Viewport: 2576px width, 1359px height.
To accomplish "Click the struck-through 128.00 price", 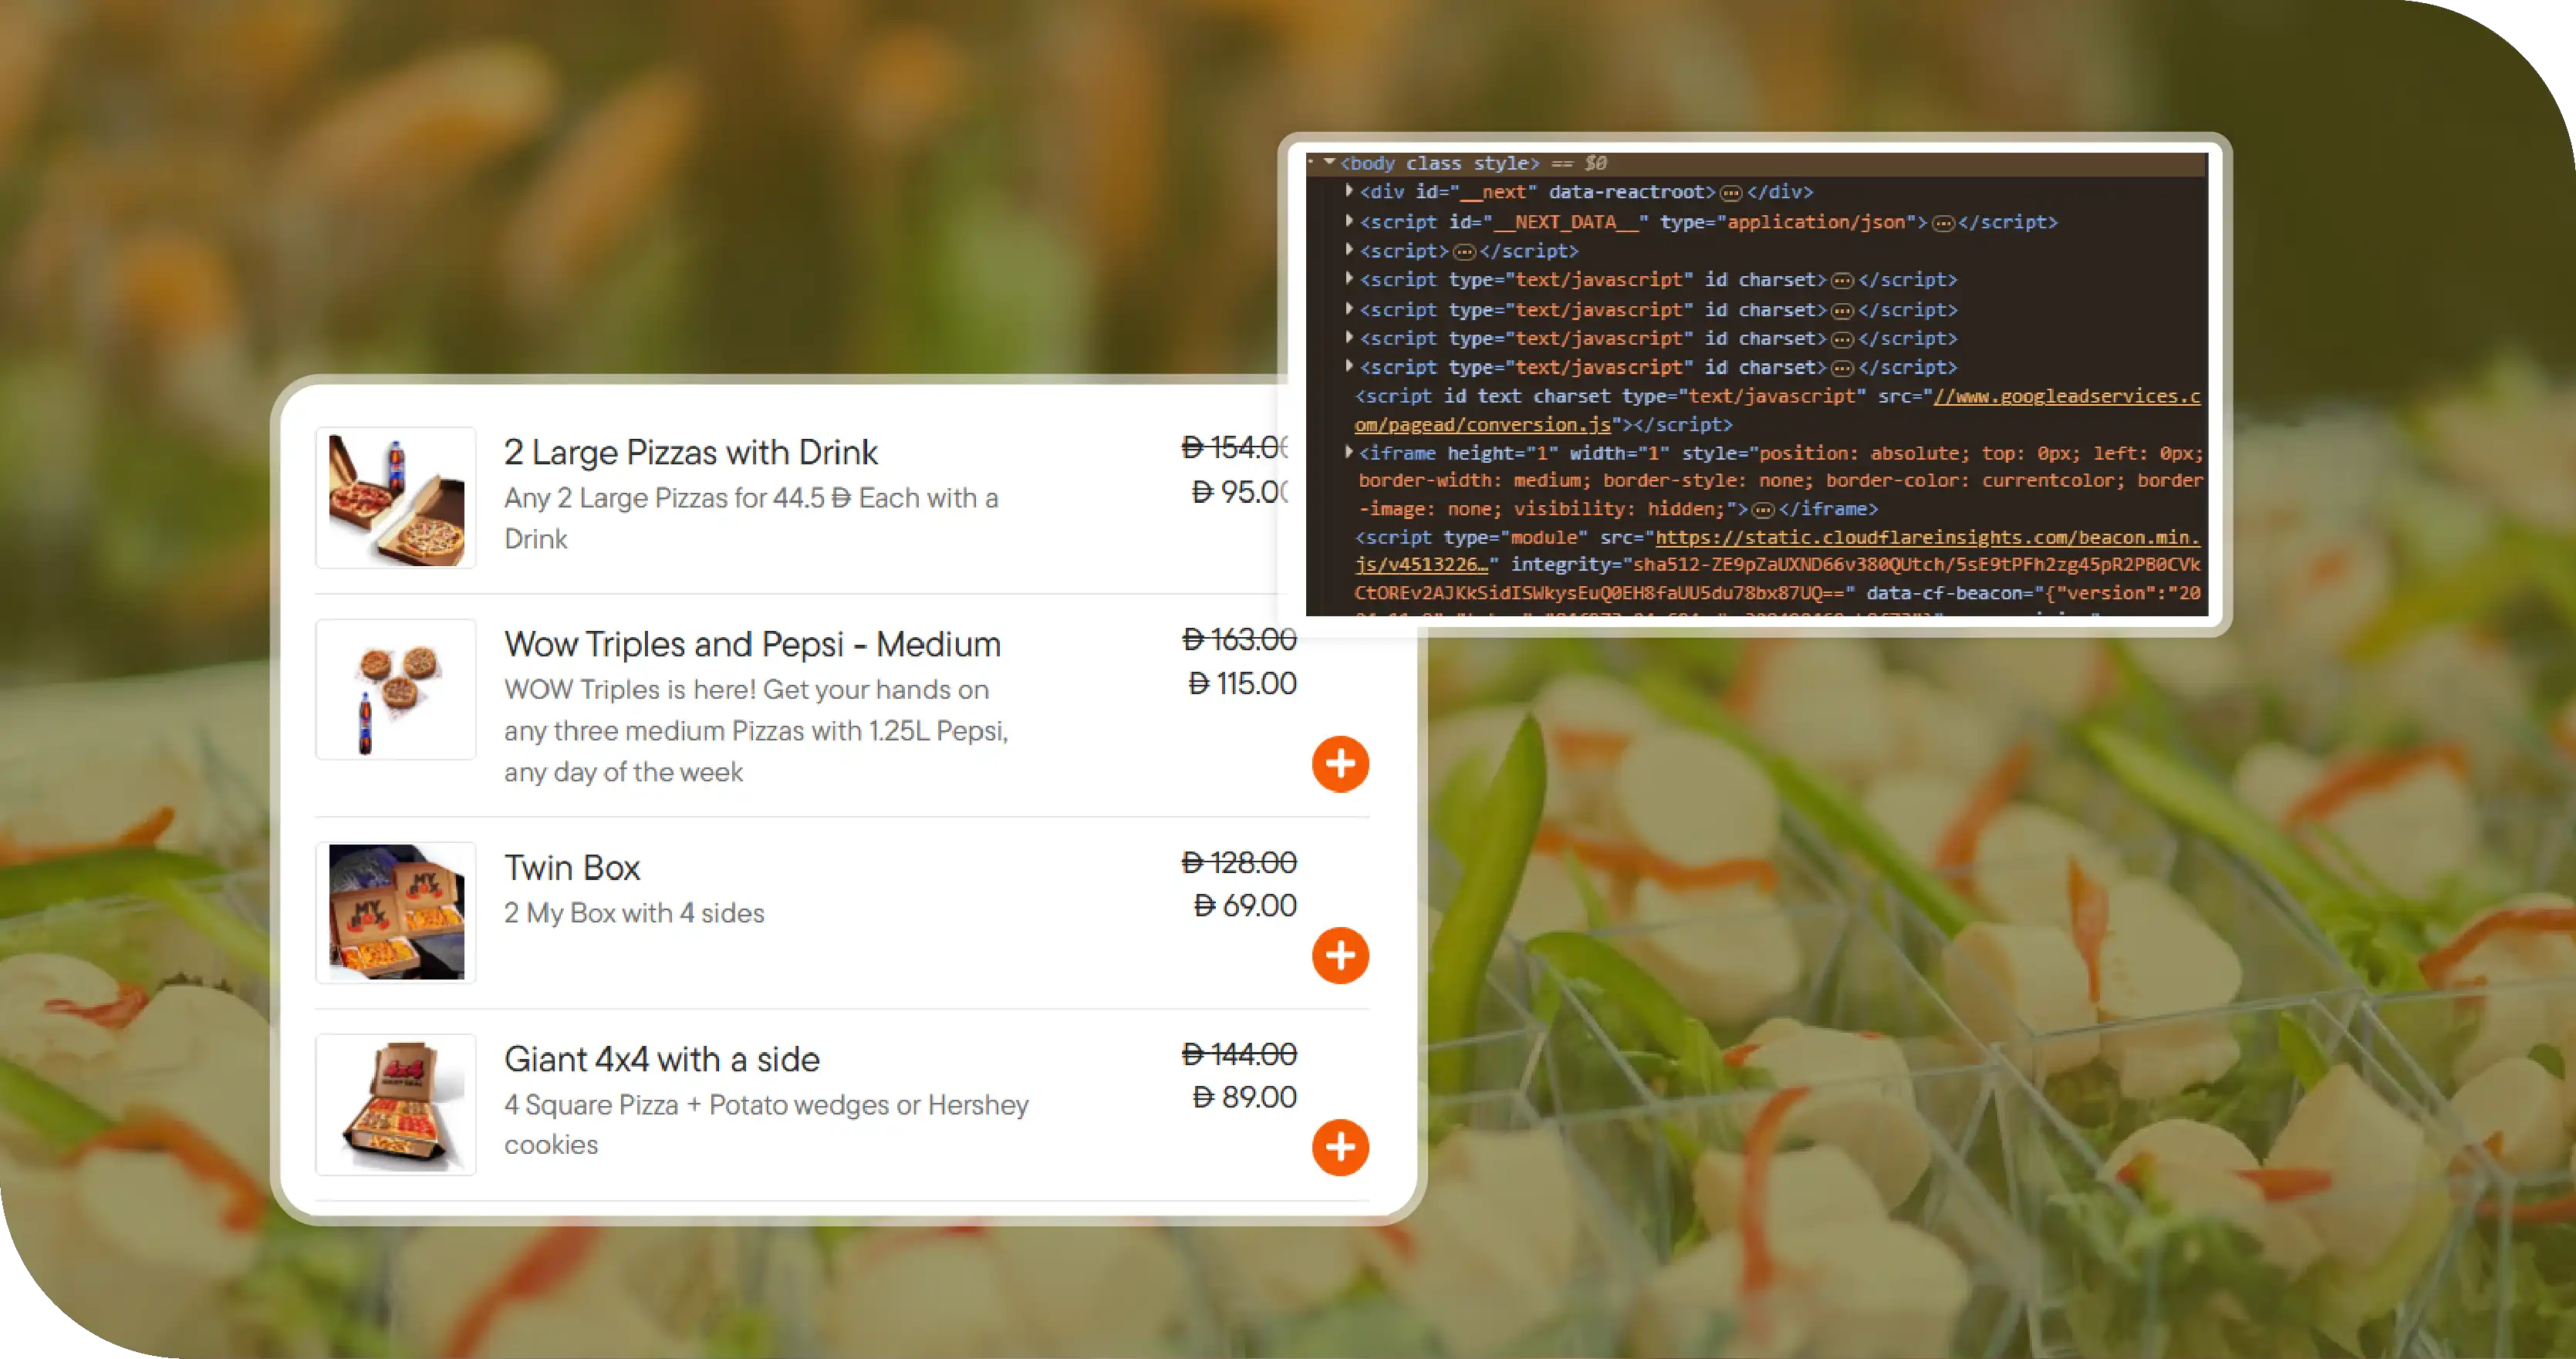I will 1239,862.
